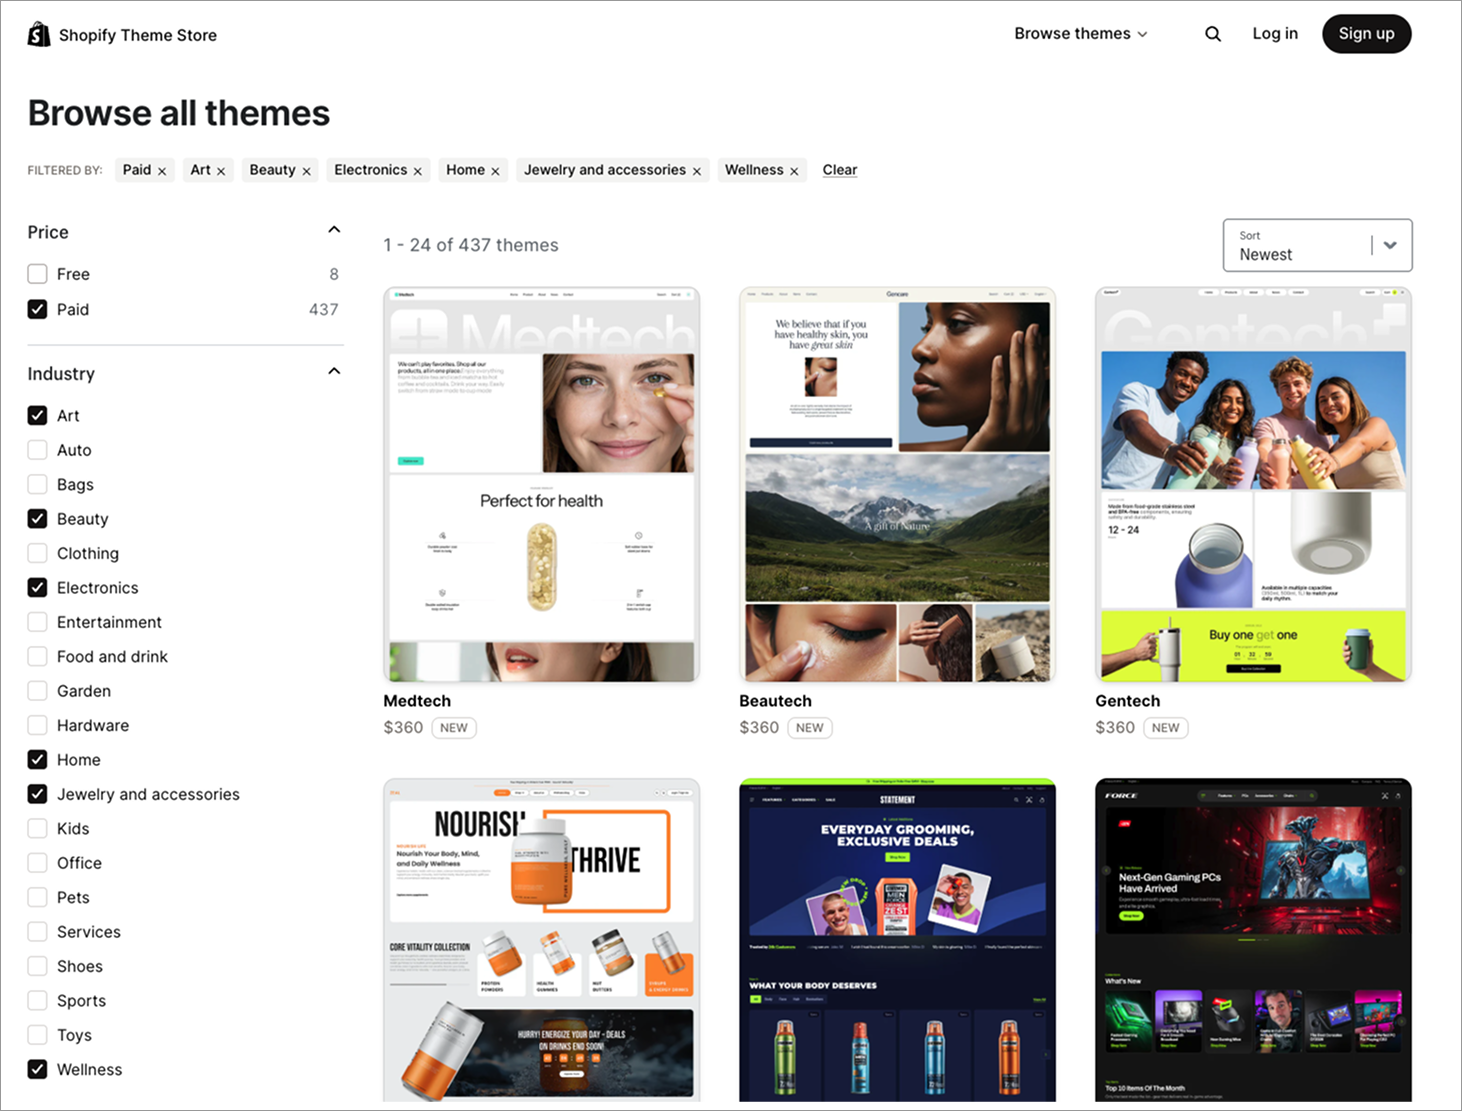1462x1111 pixels.
Task: Clear all active filters
Action: point(839,170)
